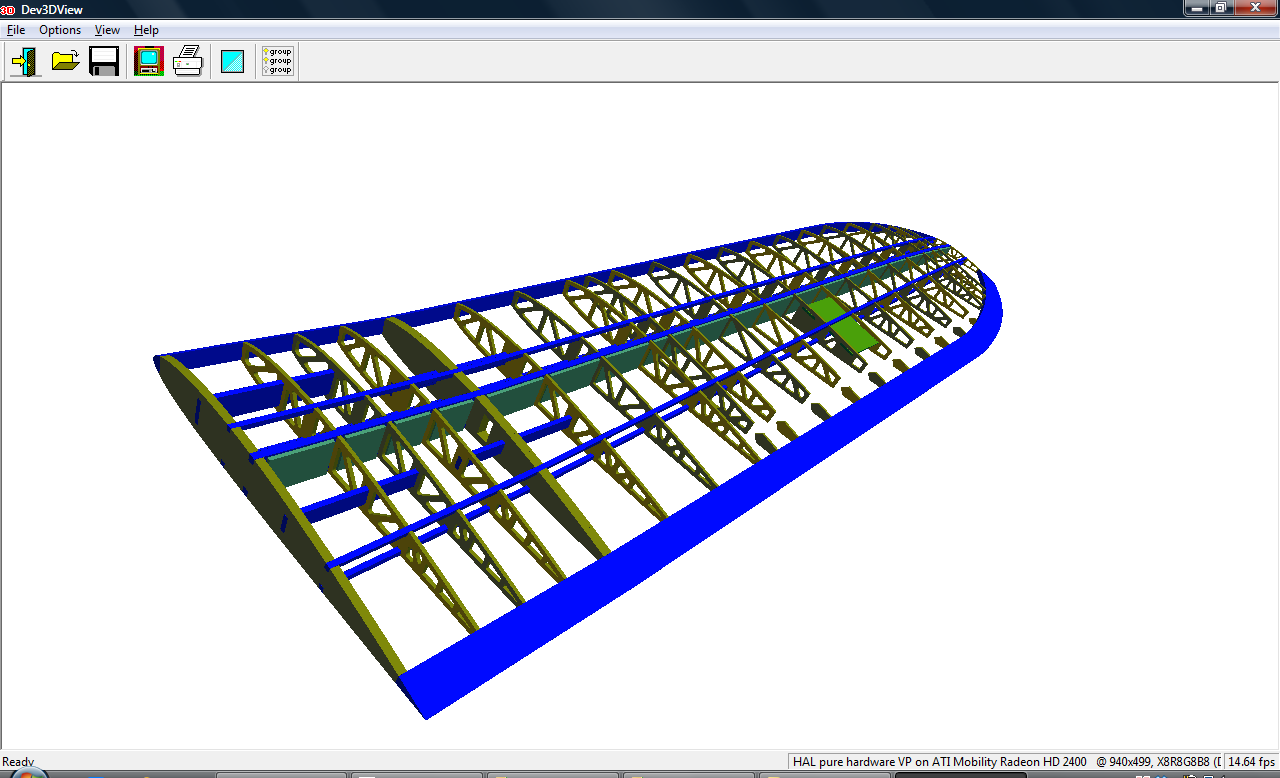
Task: Open the View menu
Action: click(107, 30)
